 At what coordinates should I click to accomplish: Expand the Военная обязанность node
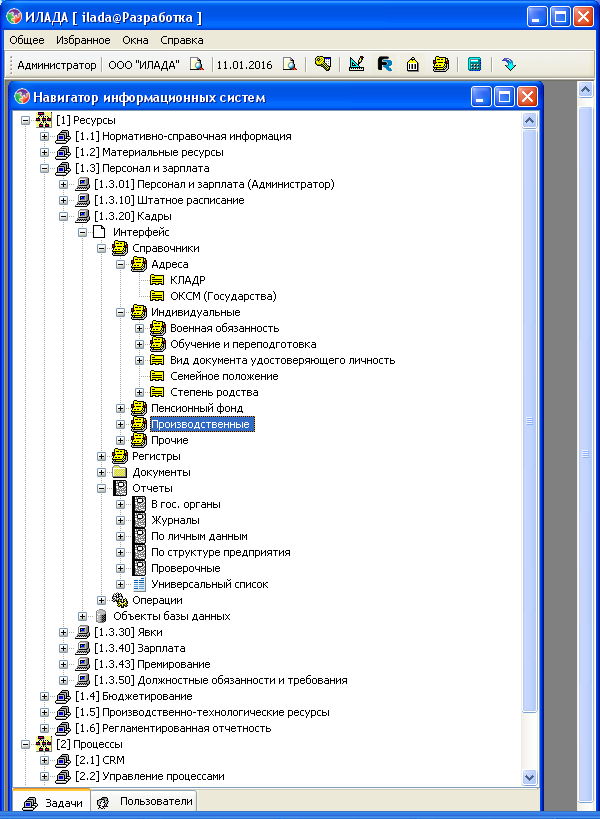[139, 329]
